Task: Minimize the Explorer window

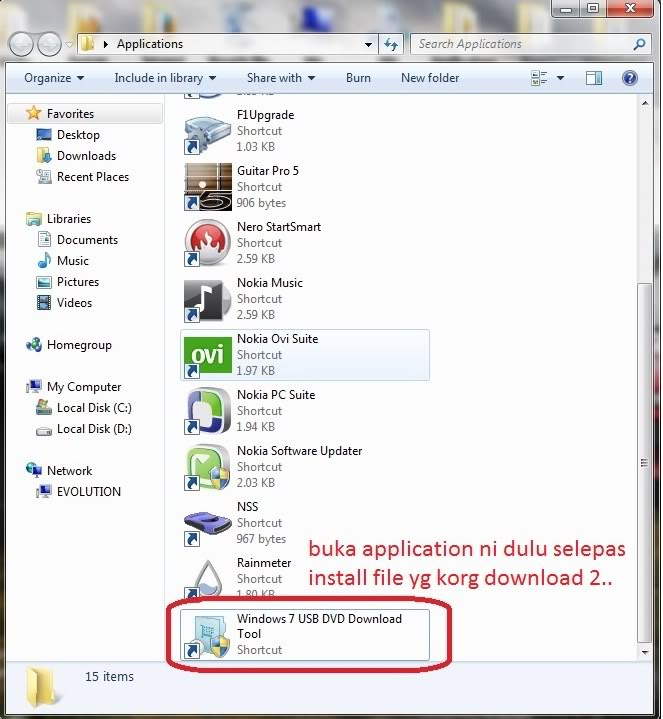Action: click(x=566, y=8)
